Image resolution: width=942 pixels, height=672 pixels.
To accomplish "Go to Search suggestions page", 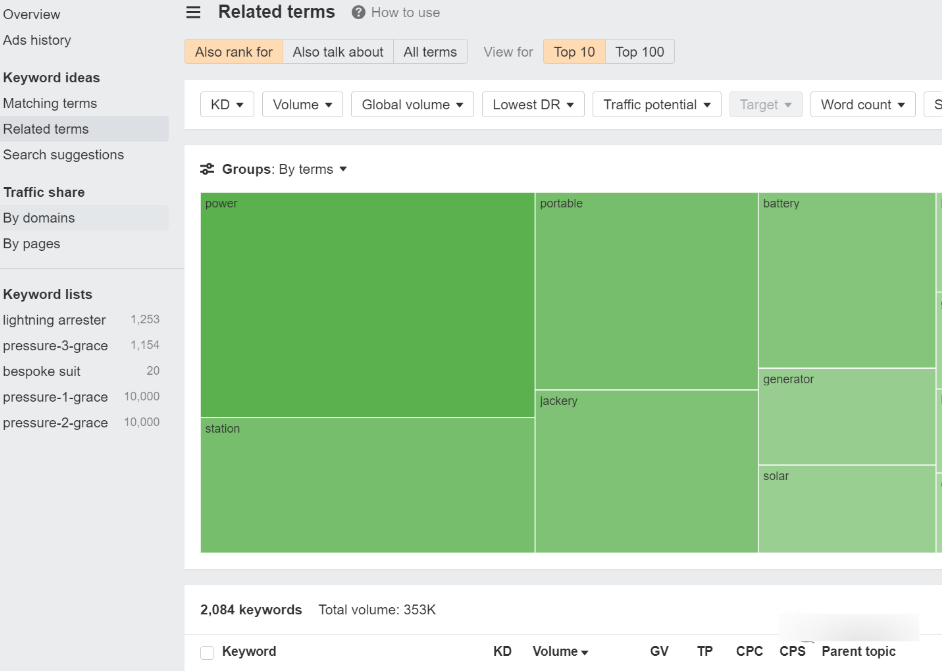I will click(x=63, y=155).
